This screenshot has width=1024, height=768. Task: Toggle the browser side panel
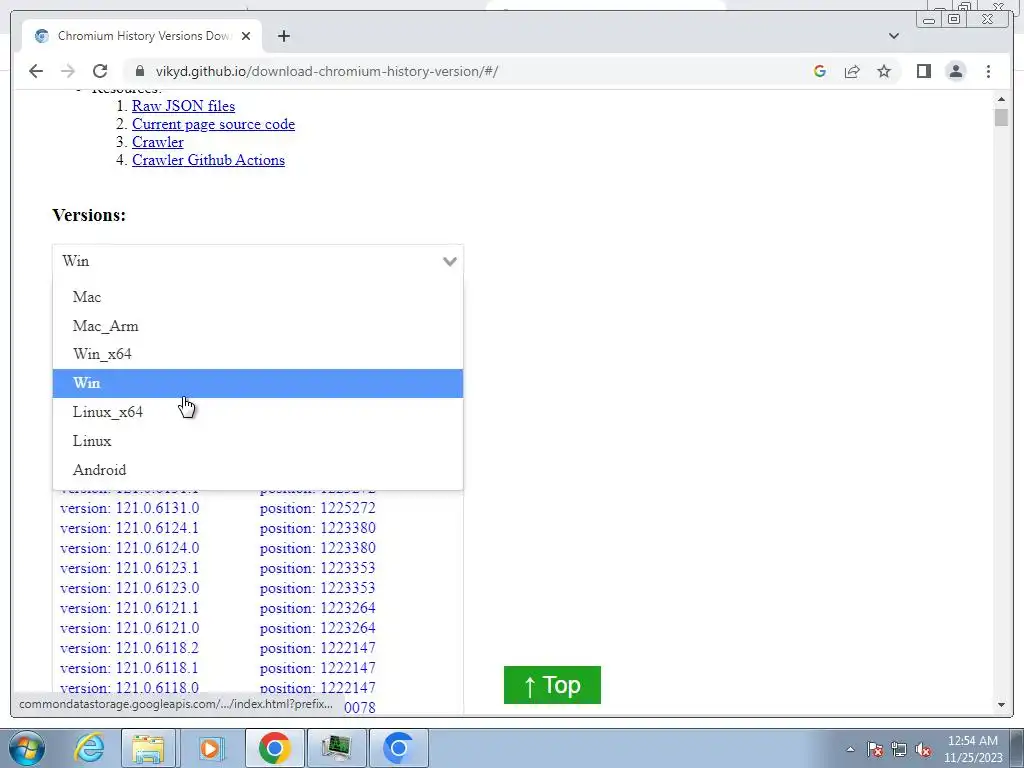[x=923, y=71]
